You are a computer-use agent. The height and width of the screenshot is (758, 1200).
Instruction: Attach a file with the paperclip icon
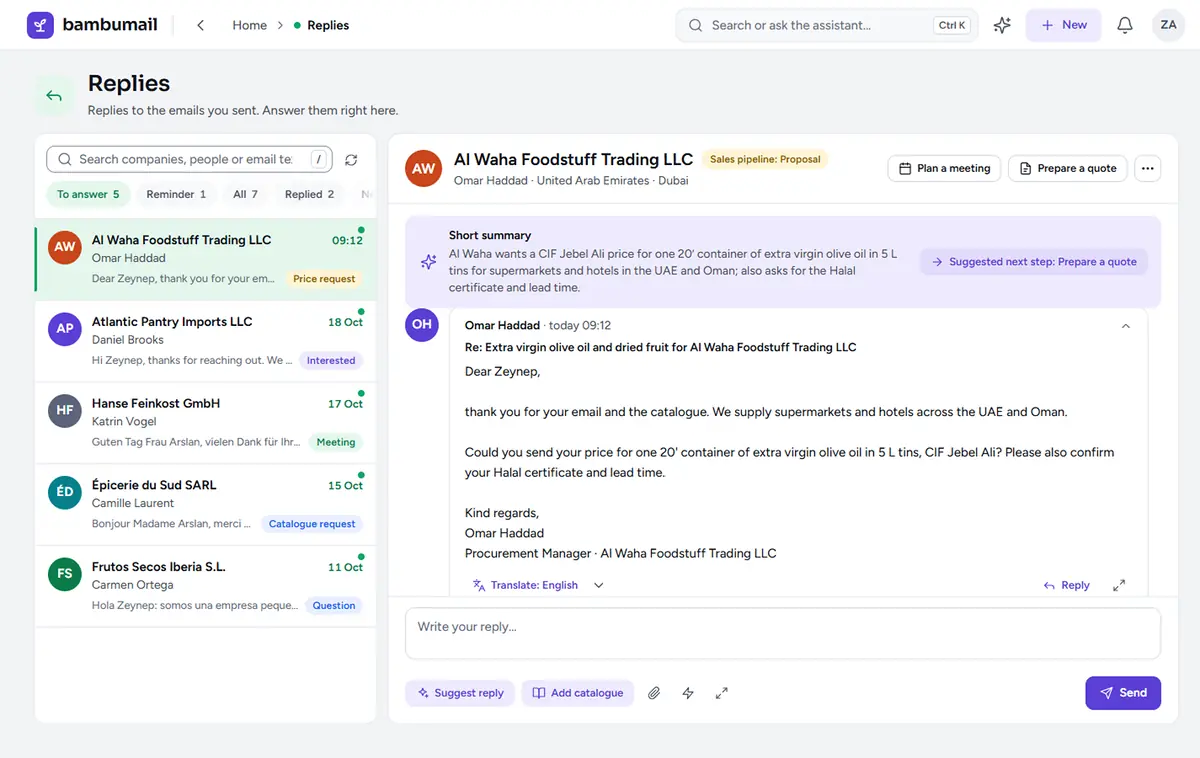click(654, 693)
